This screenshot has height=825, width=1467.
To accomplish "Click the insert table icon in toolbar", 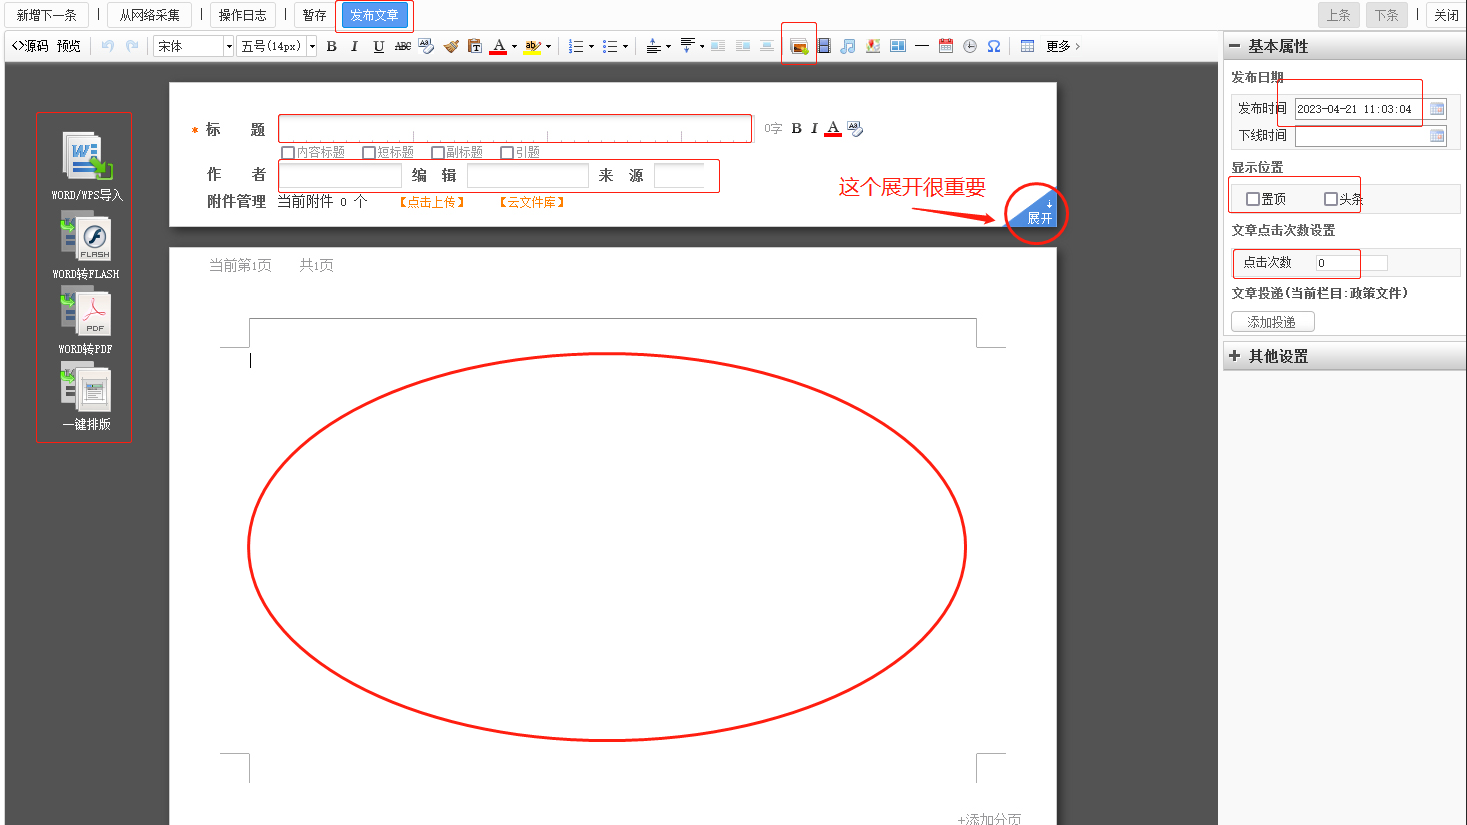I will (1027, 46).
